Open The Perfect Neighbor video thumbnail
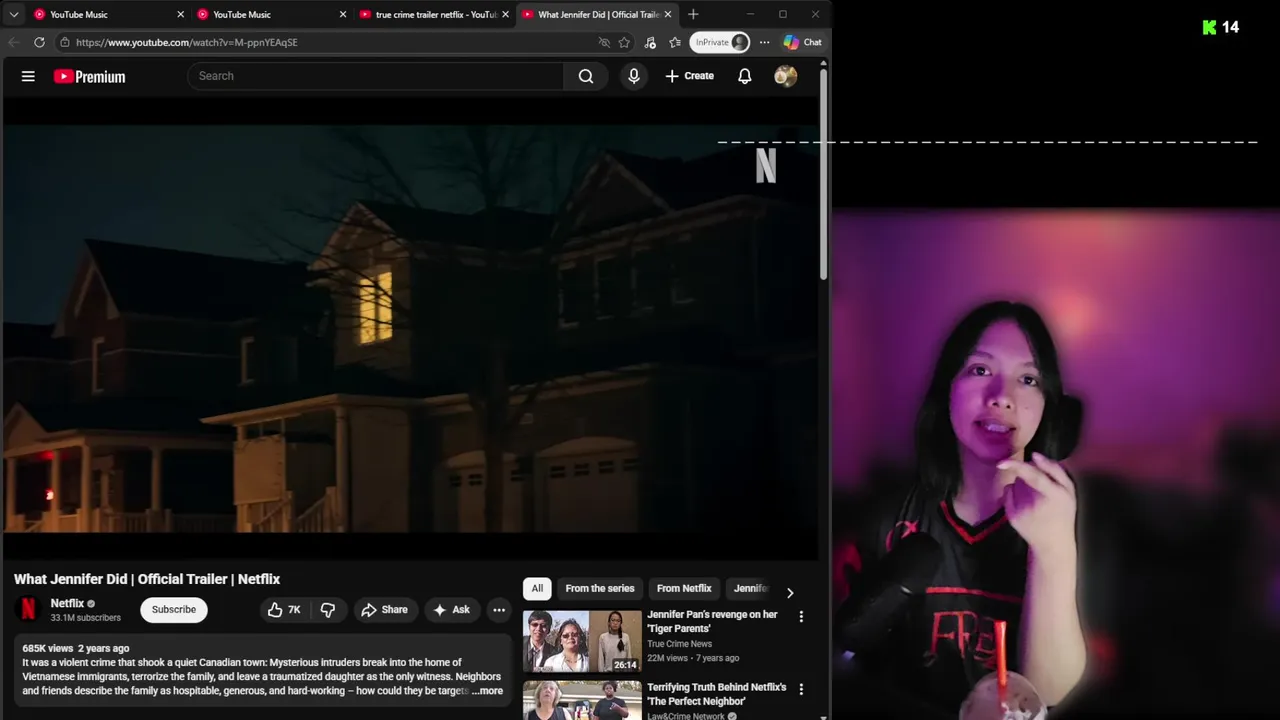 582,700
